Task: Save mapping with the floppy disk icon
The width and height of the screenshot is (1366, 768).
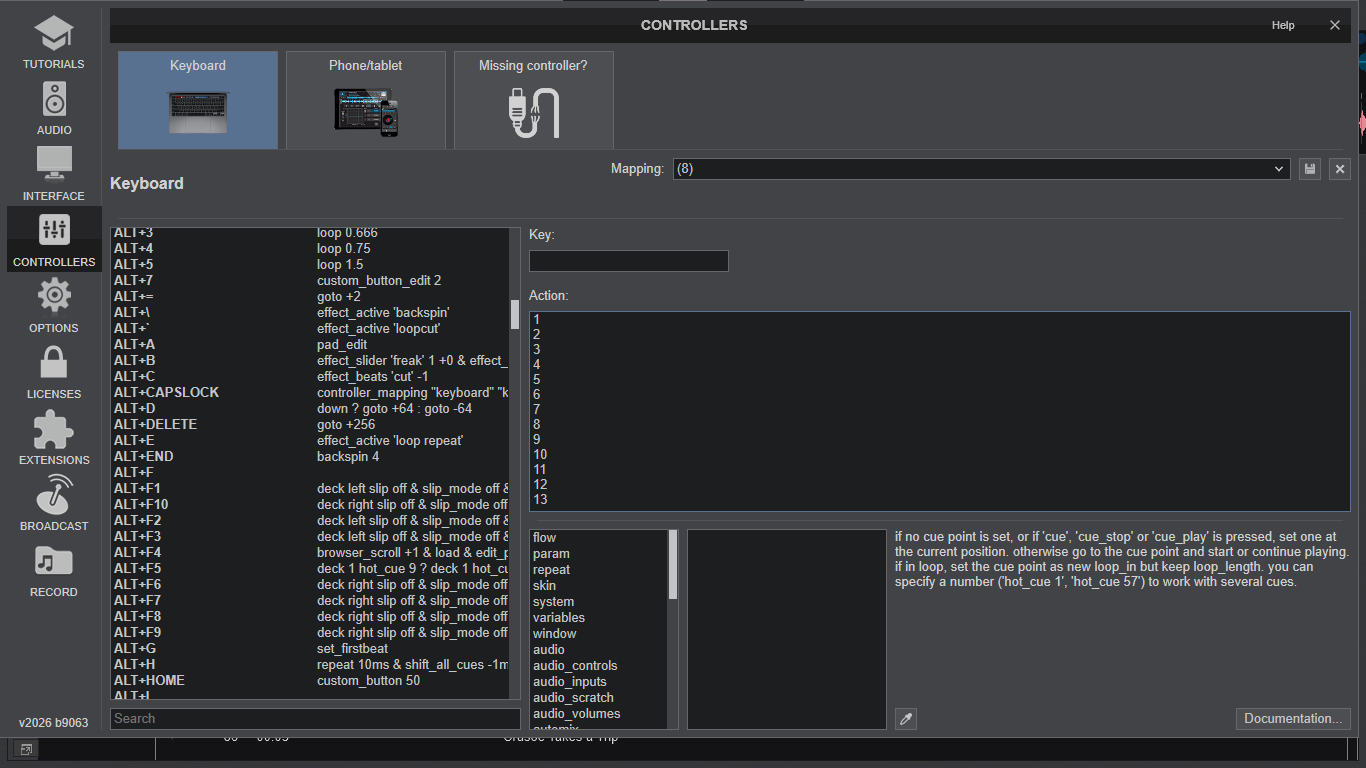Action: [x=1310, y=169]
